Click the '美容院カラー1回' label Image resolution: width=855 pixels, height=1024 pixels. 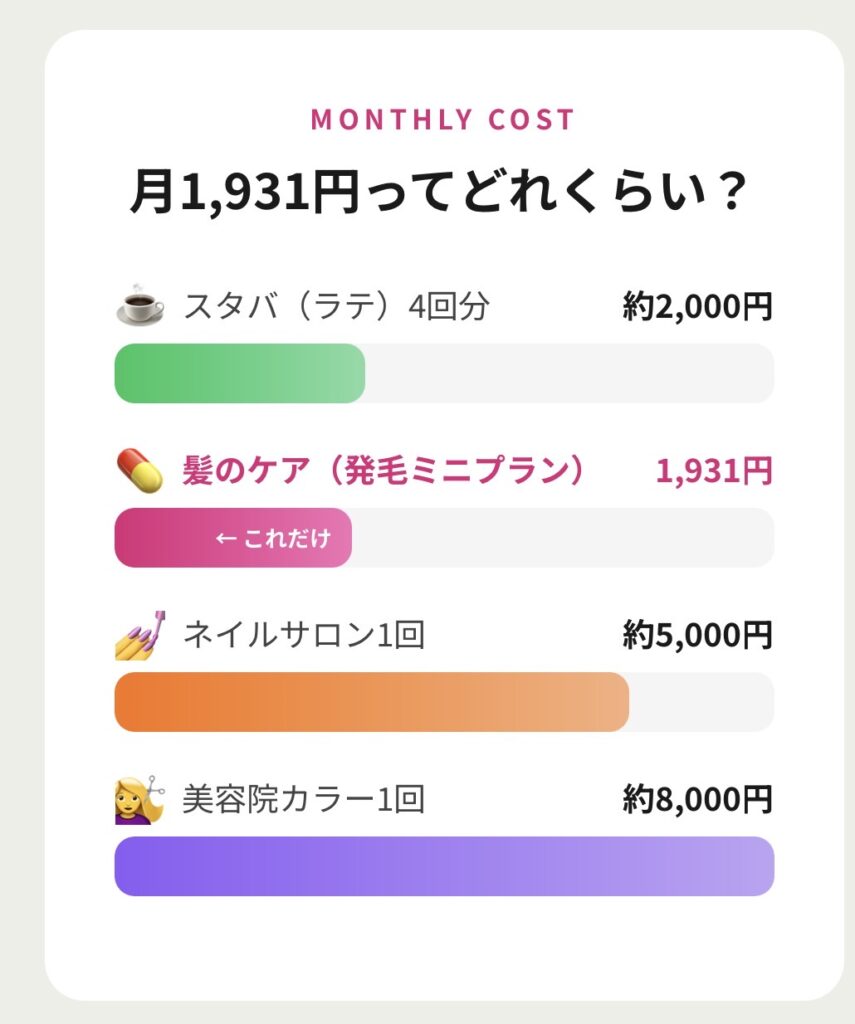click(304, 799)
